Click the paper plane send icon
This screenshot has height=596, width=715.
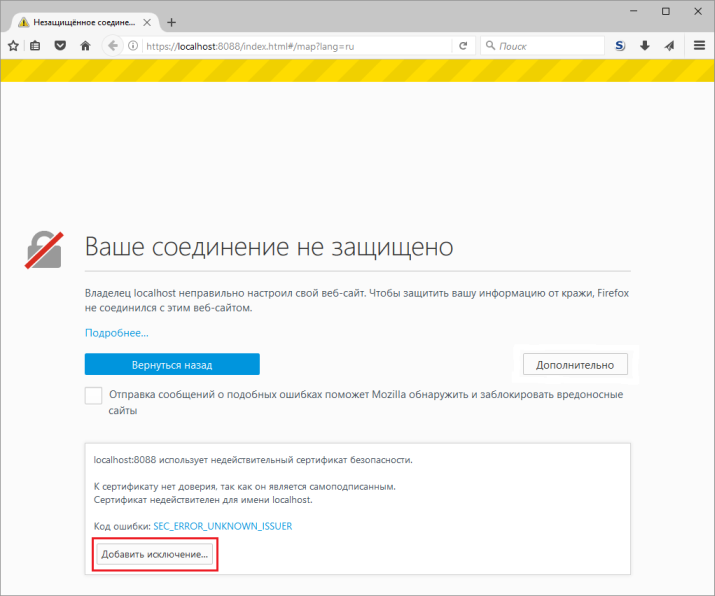click(669, 46)
